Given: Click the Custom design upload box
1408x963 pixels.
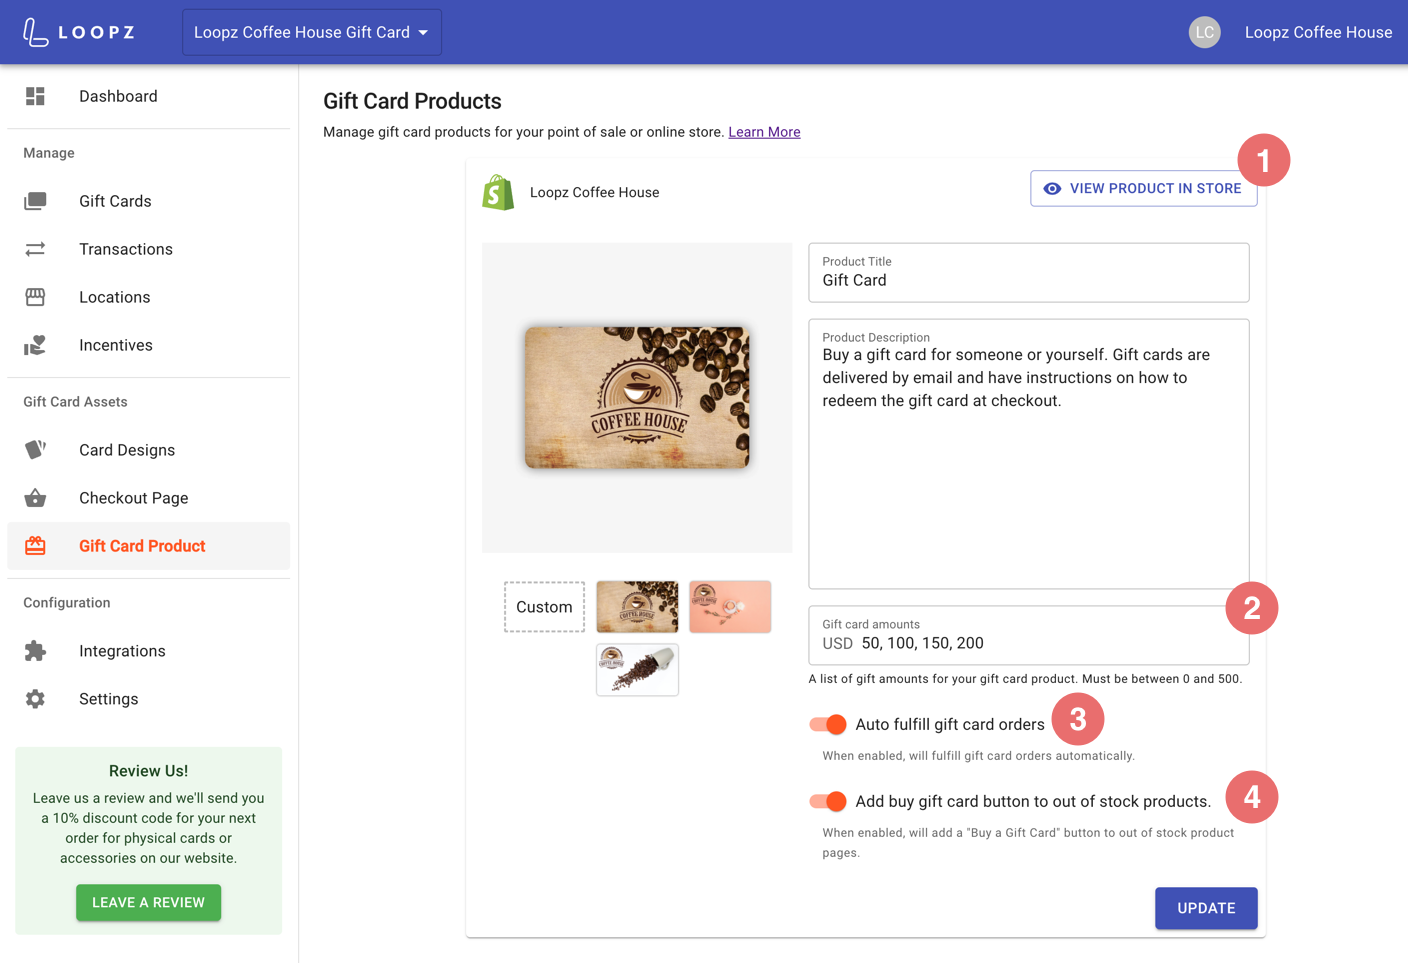Looking at the screenshot, I should 544,607.
